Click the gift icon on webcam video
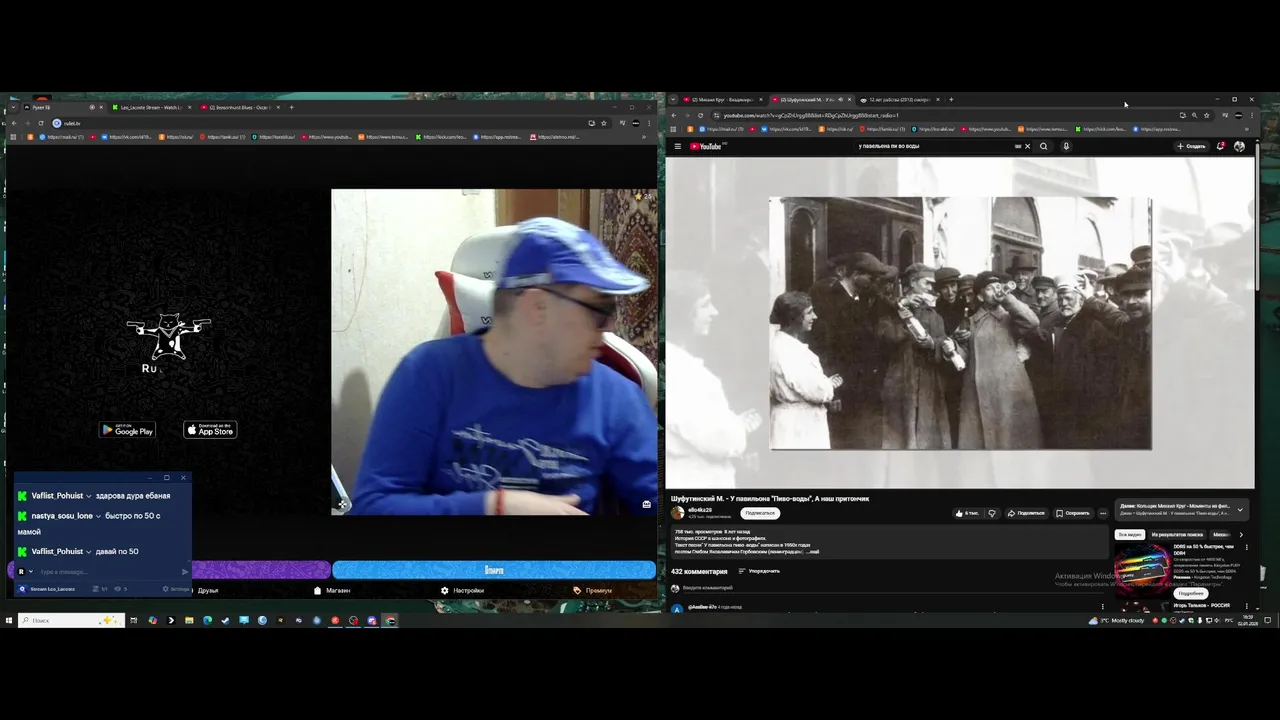This screenshot has width=1280, height=720. point(647,504)
